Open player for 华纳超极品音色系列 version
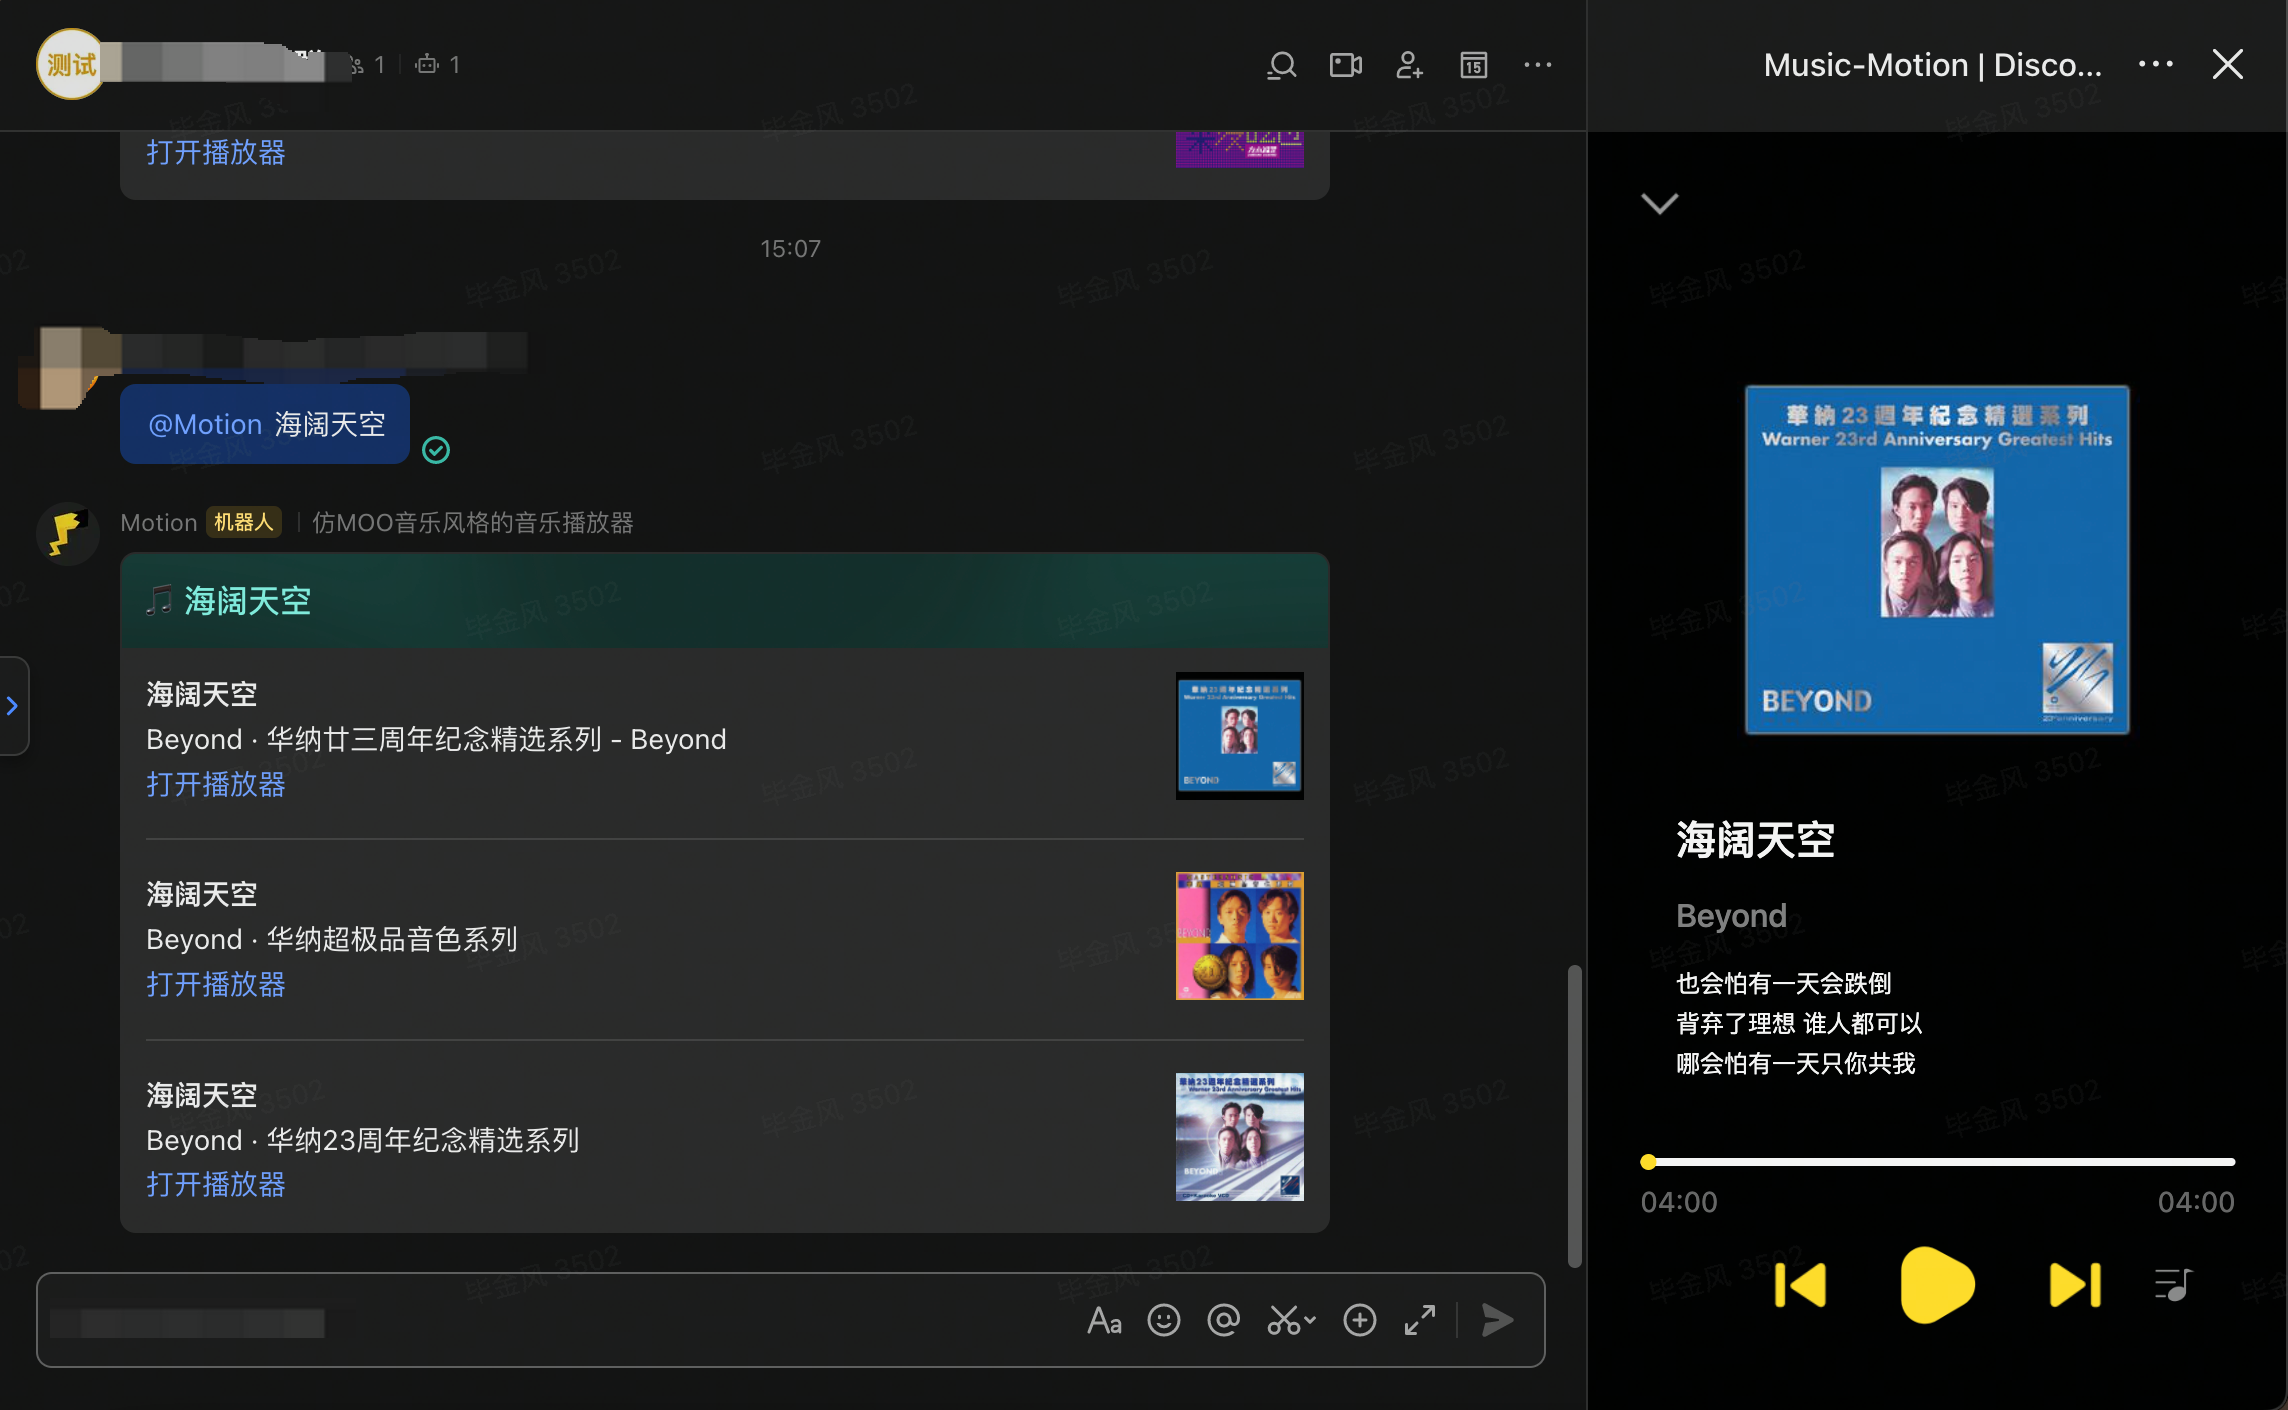2288x1410 pixels. [x=215, y=985]
